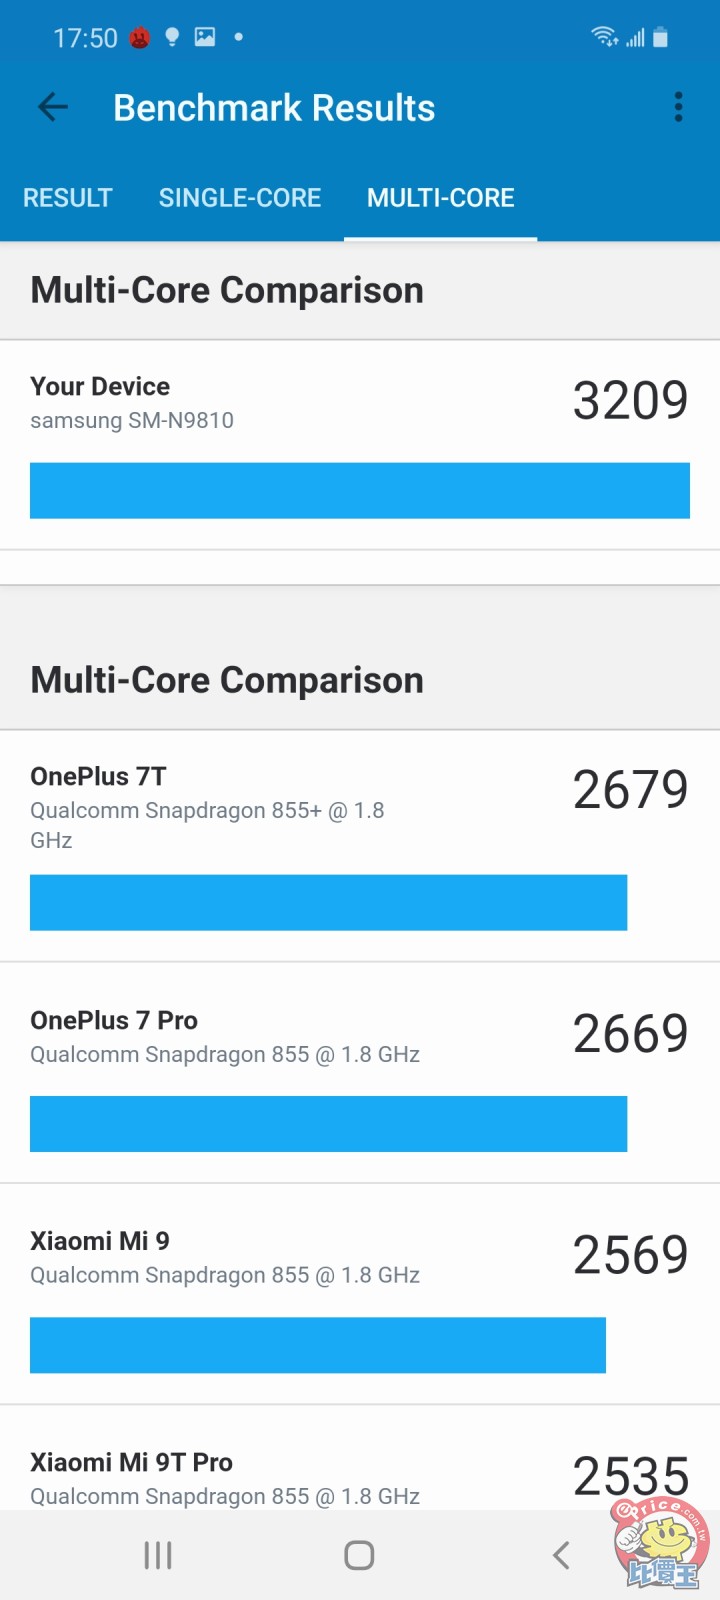Viewport: 720px width, 1600px height.
Task: Tap the image notification icon in status bar
Action: pyautogui.click(x=205, y=36)
